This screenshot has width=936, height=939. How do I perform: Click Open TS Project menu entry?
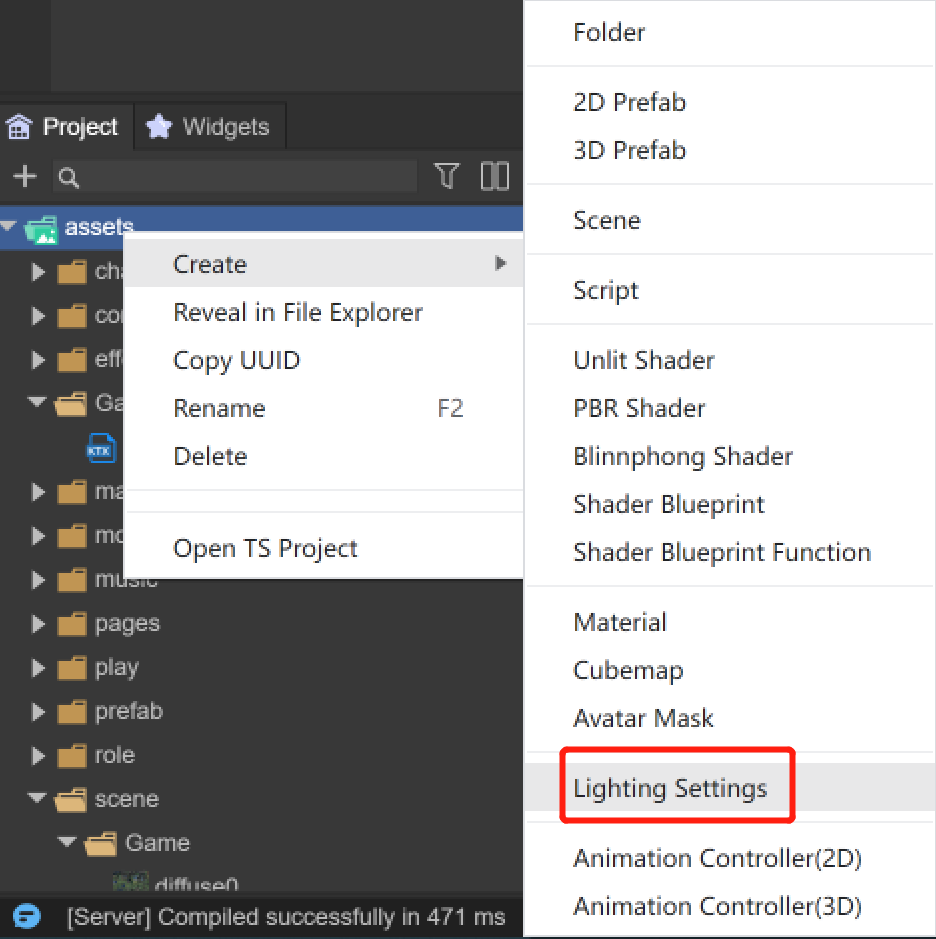265,548
